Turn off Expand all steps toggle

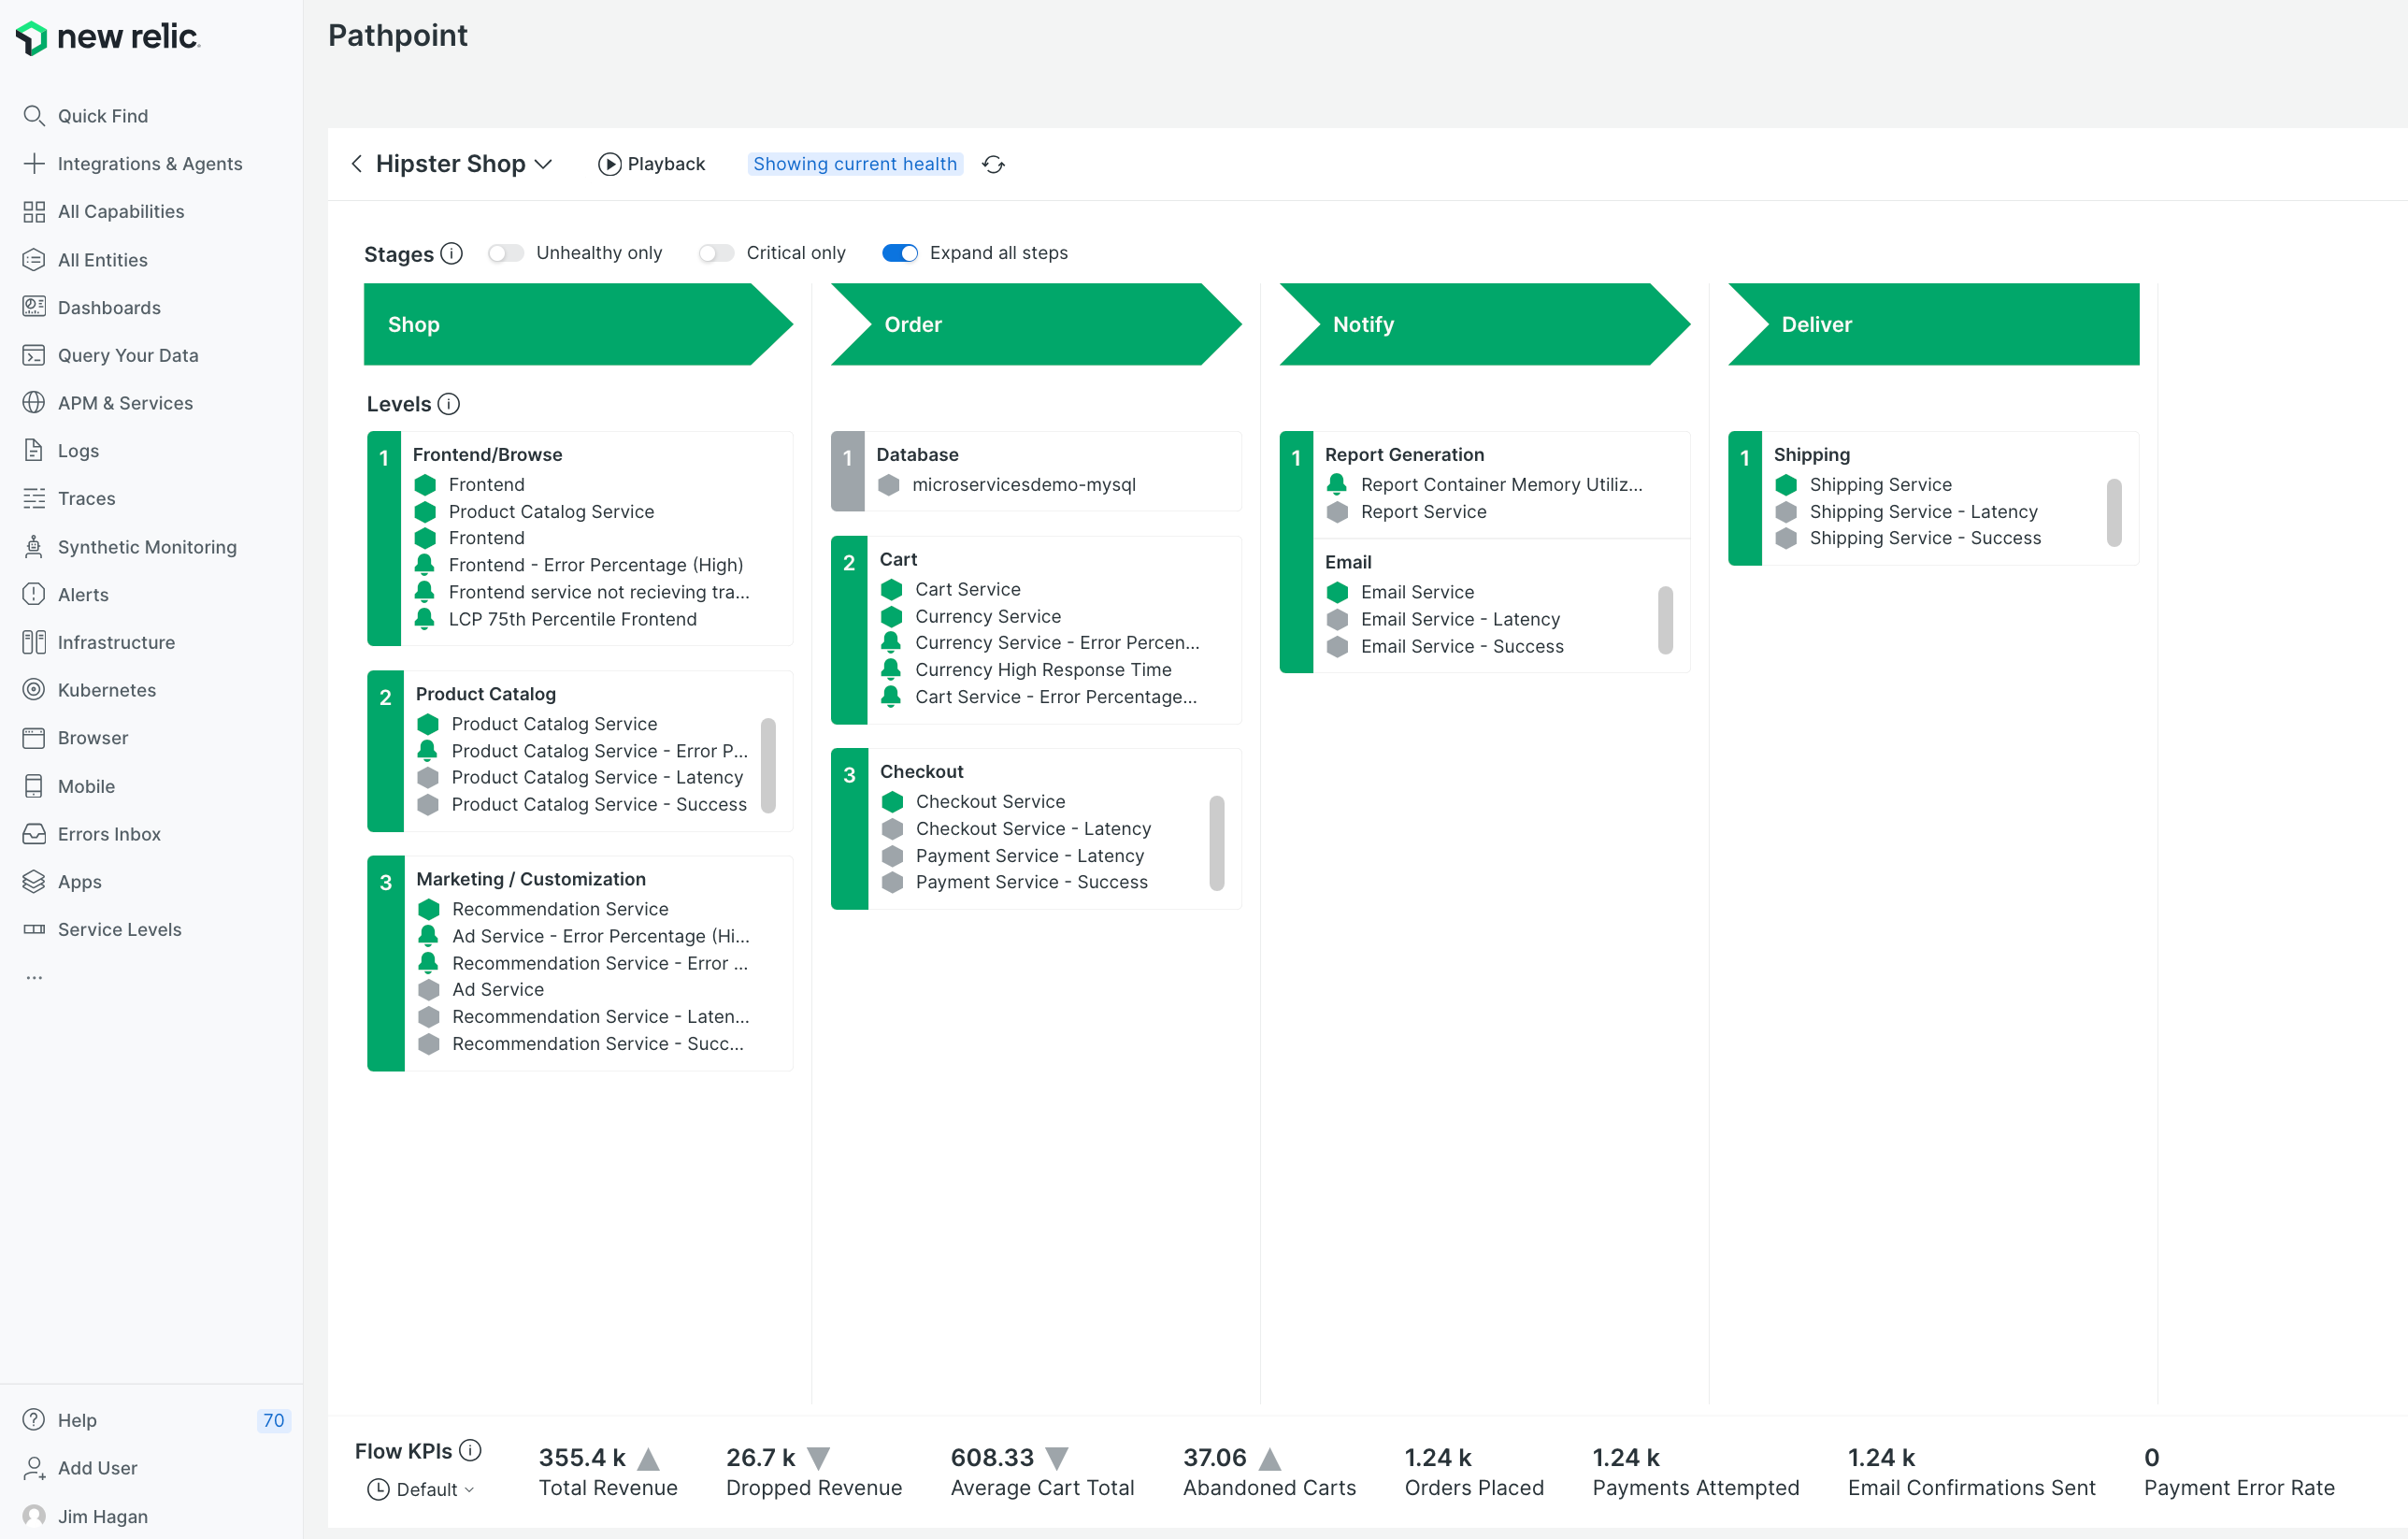pos(900,253)
